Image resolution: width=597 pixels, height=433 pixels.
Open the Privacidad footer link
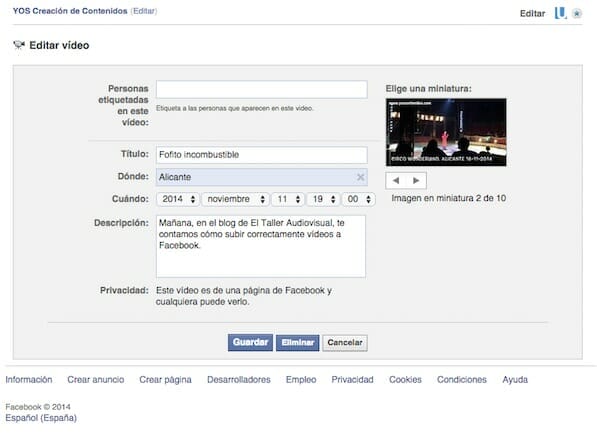[352, 380]
